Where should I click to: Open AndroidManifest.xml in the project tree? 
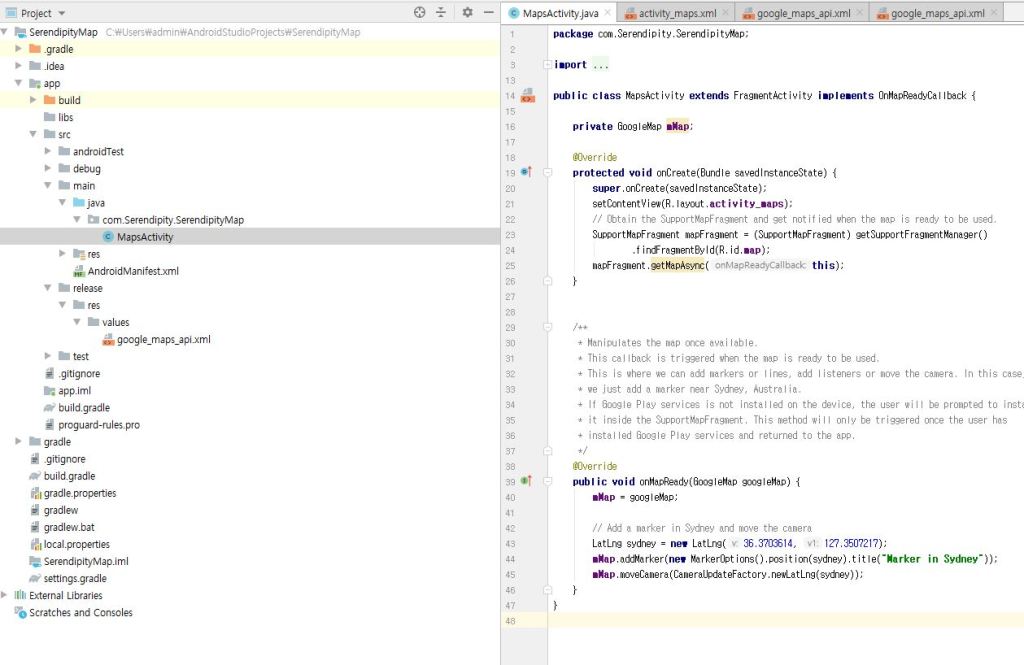(x=133, y=271)
